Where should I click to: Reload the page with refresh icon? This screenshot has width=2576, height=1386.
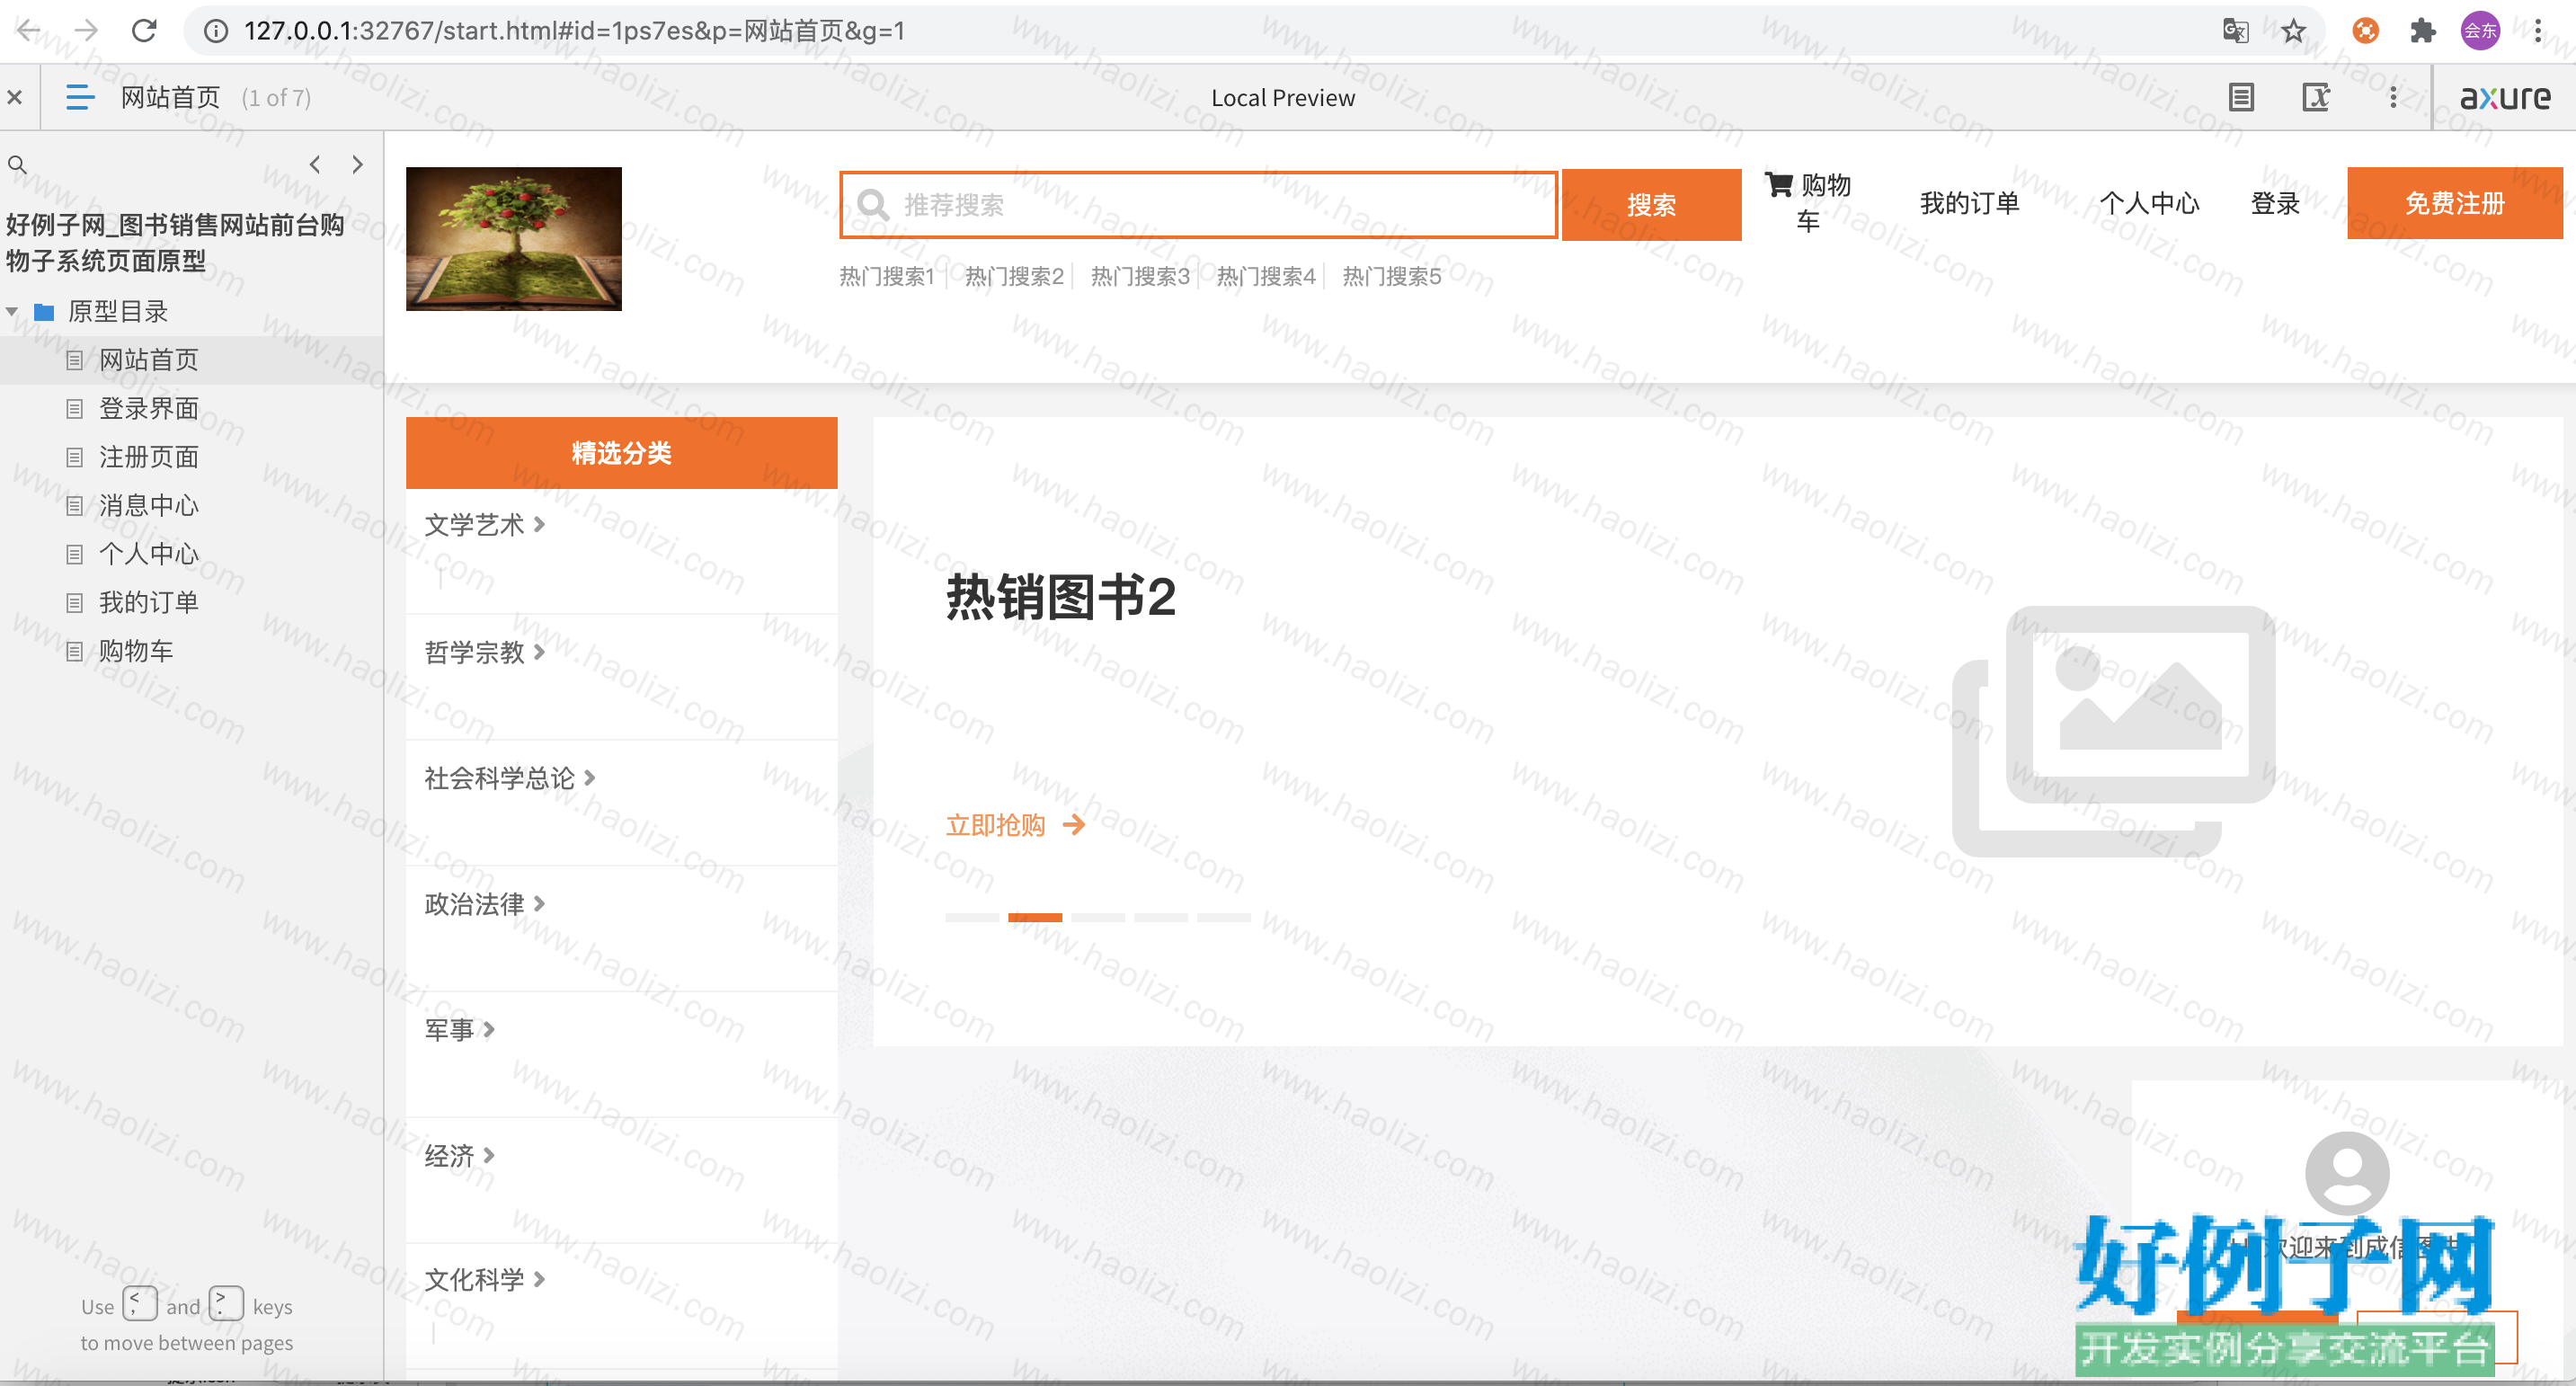tap(144, 31)
